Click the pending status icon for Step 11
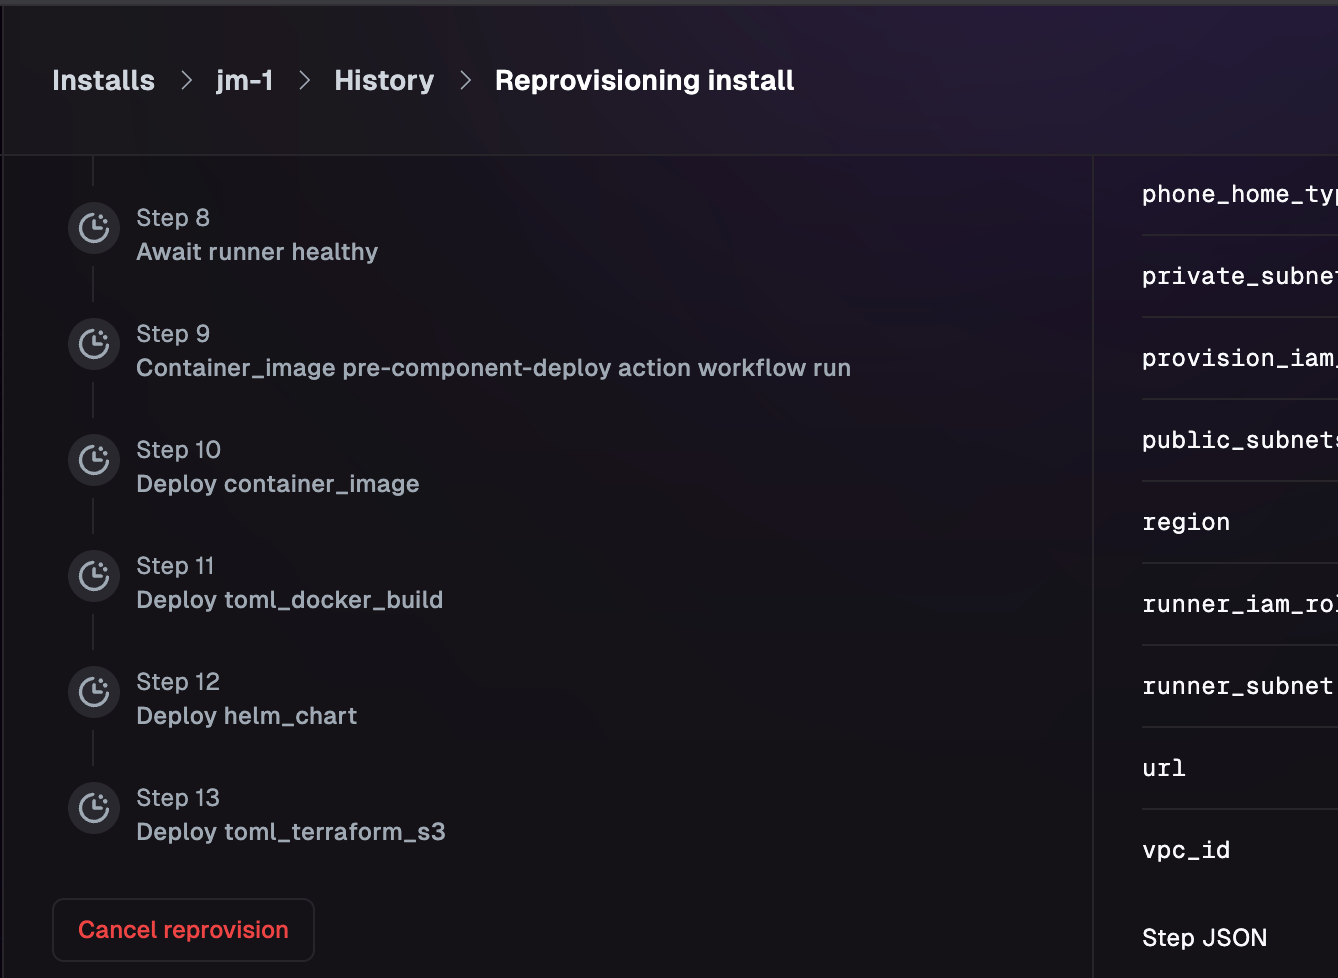Viewport: 1338px width, 978px height. click(x=94, y=576)
